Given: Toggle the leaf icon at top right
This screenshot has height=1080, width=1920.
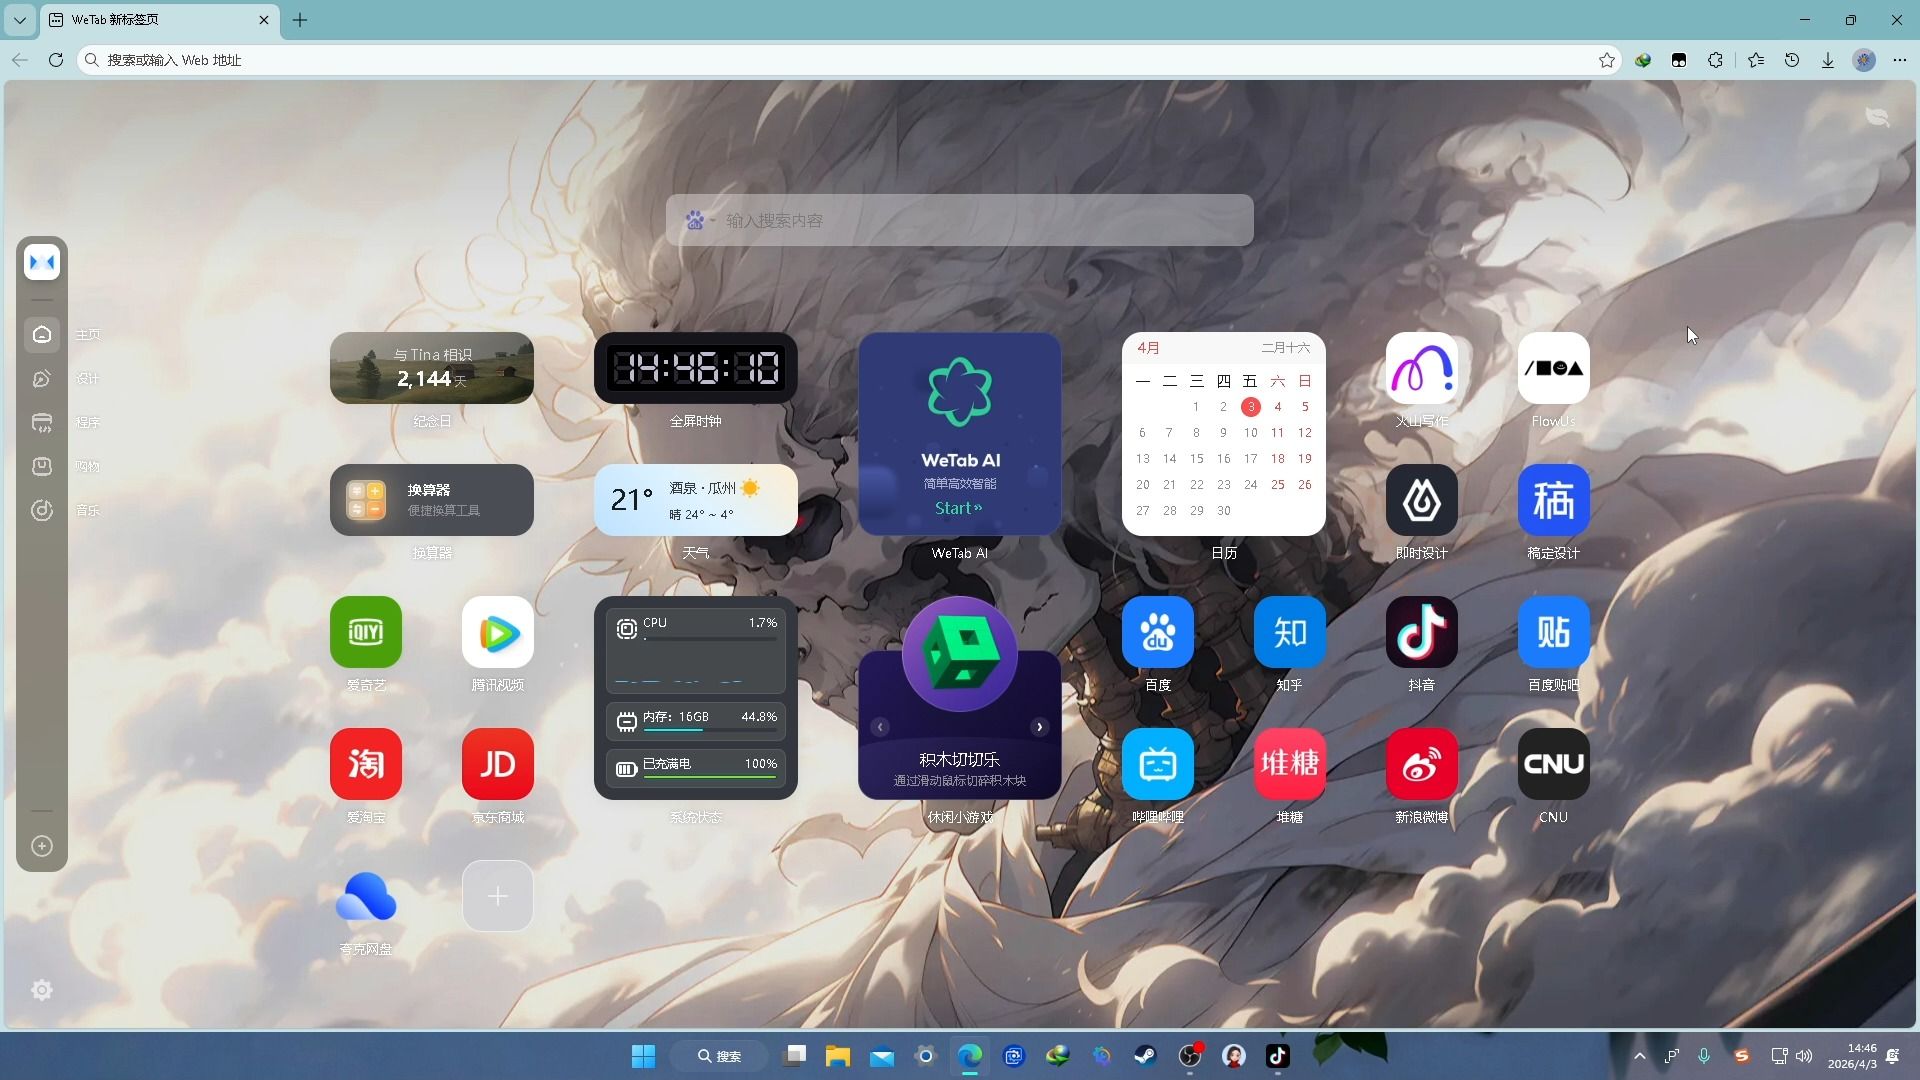Looking at the screenshot, I should point(1878,117).
